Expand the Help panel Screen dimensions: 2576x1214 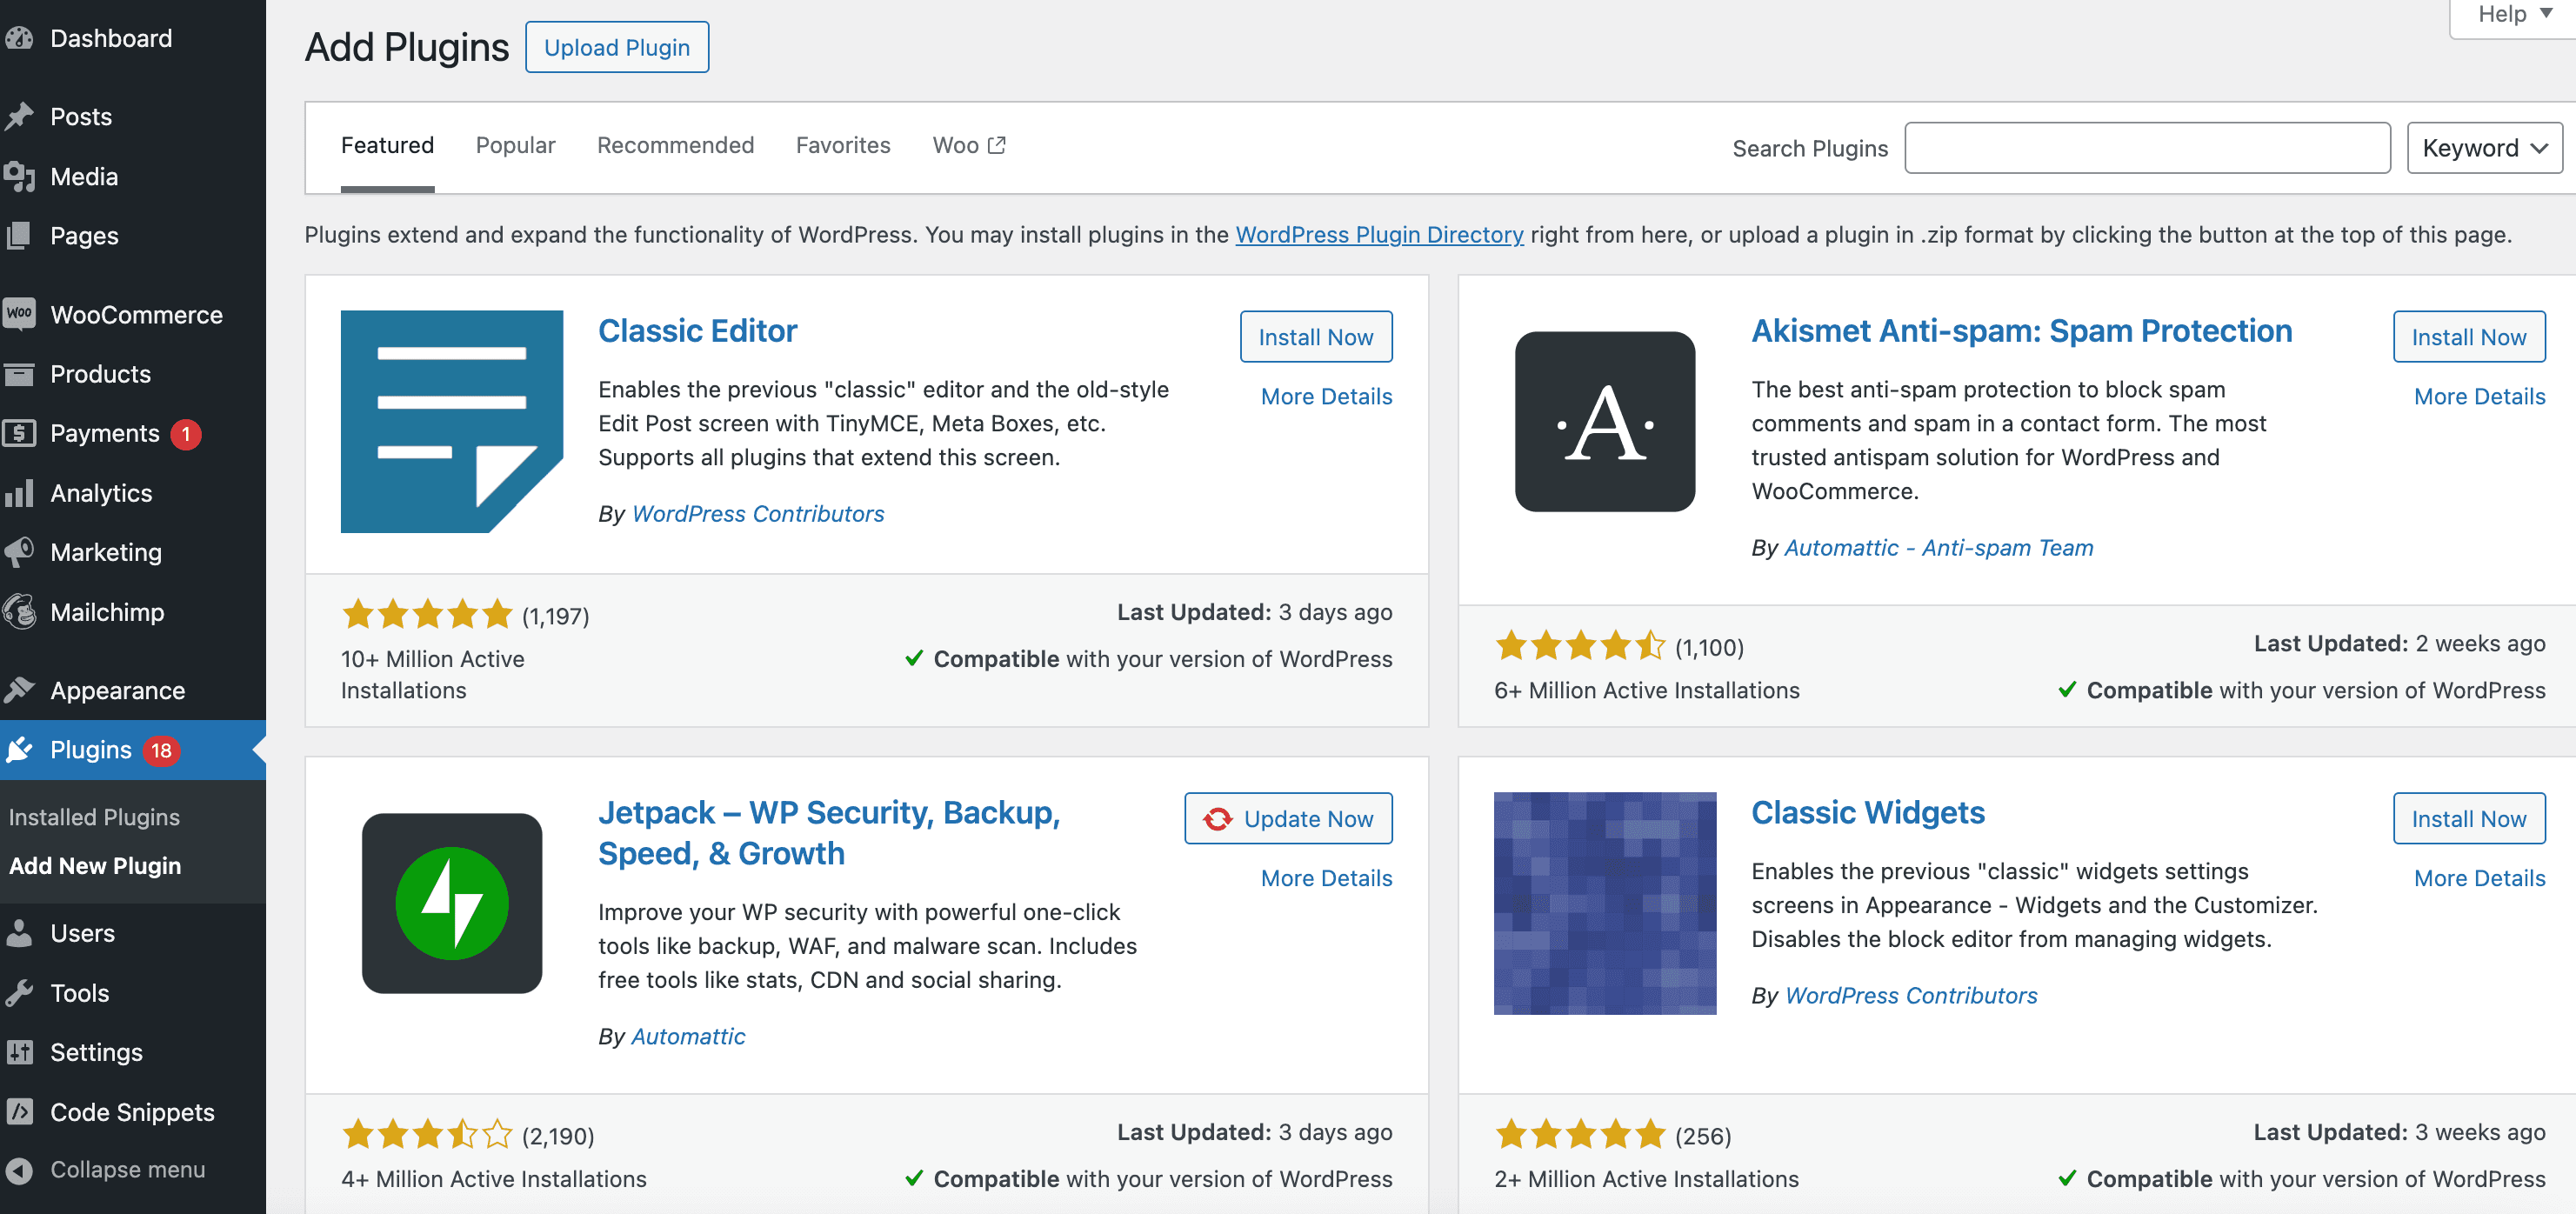(x=2514, y=14)
